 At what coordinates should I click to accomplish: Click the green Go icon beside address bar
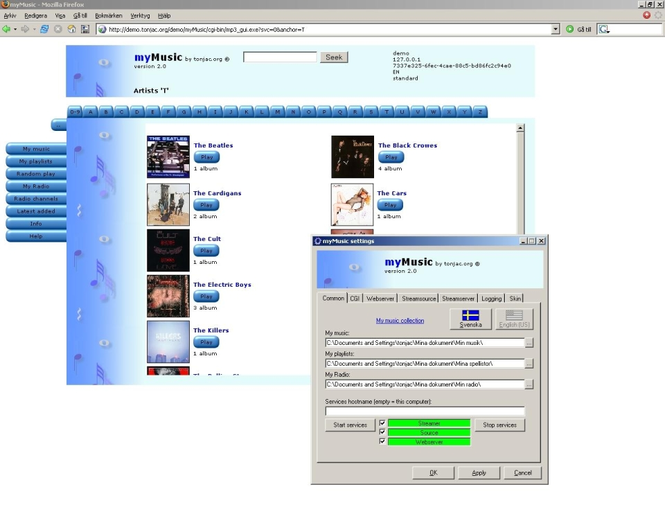(x=570, y=29)
